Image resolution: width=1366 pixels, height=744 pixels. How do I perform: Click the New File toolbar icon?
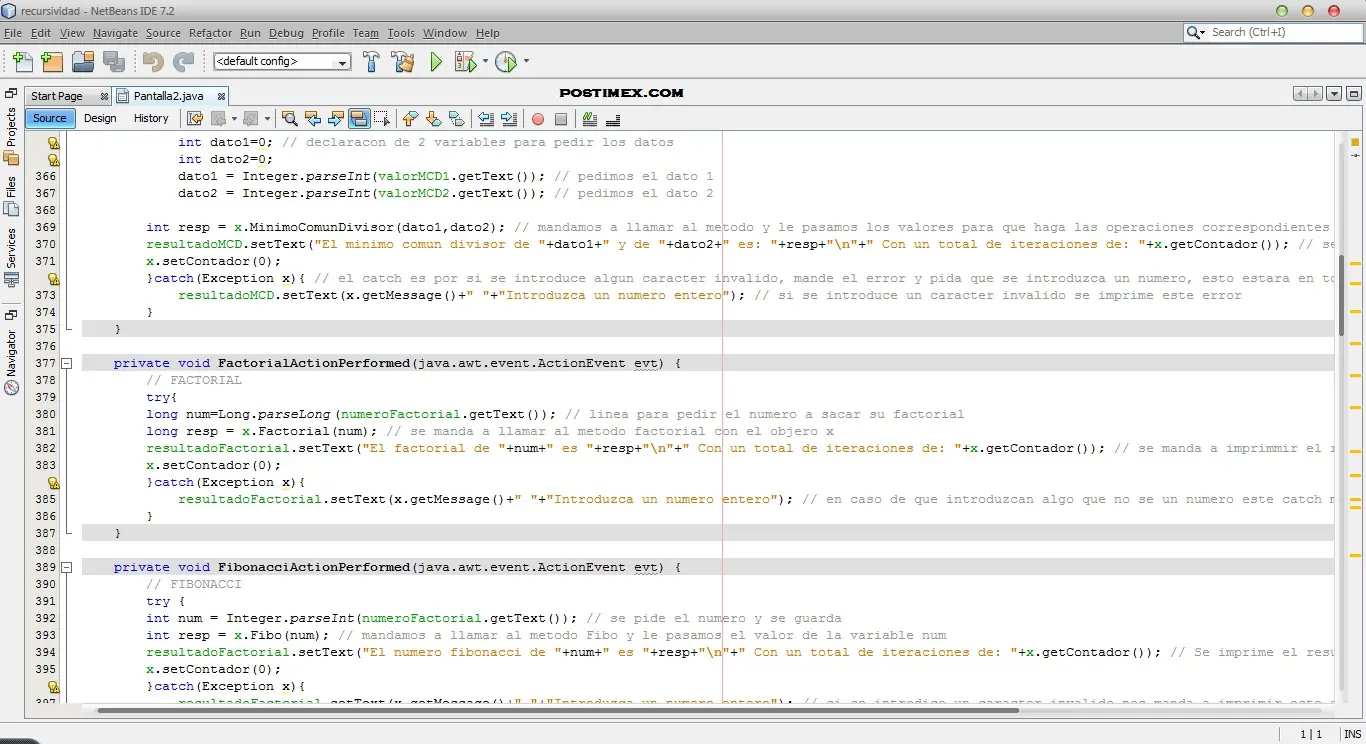coord(22,62)
